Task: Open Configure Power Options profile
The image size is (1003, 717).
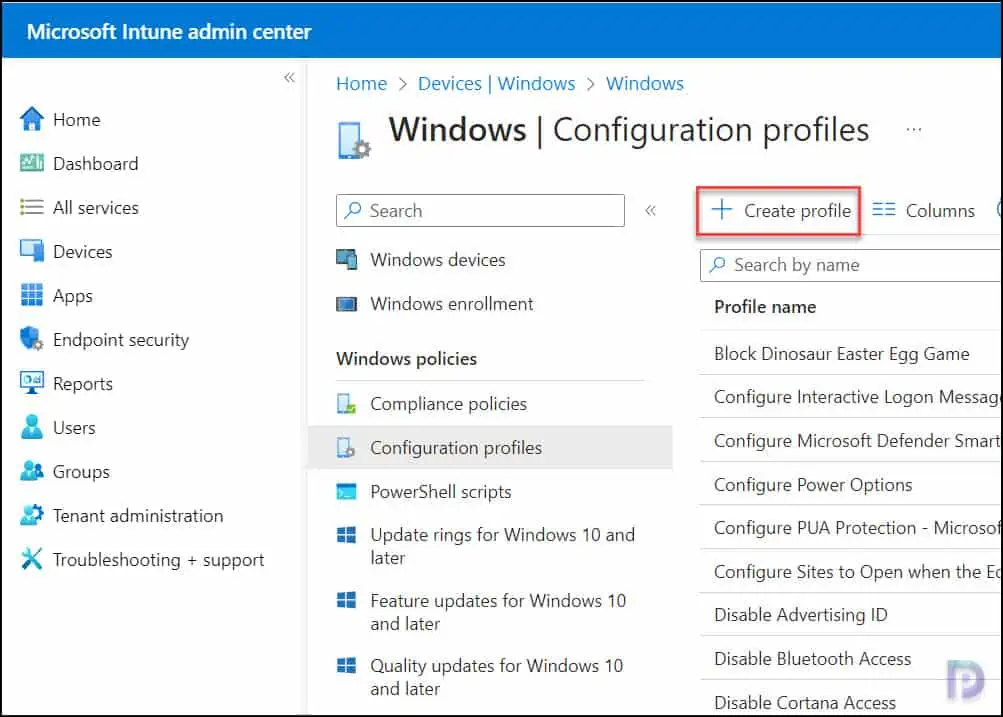Action: pyautogui.click(x=813, y=485)
